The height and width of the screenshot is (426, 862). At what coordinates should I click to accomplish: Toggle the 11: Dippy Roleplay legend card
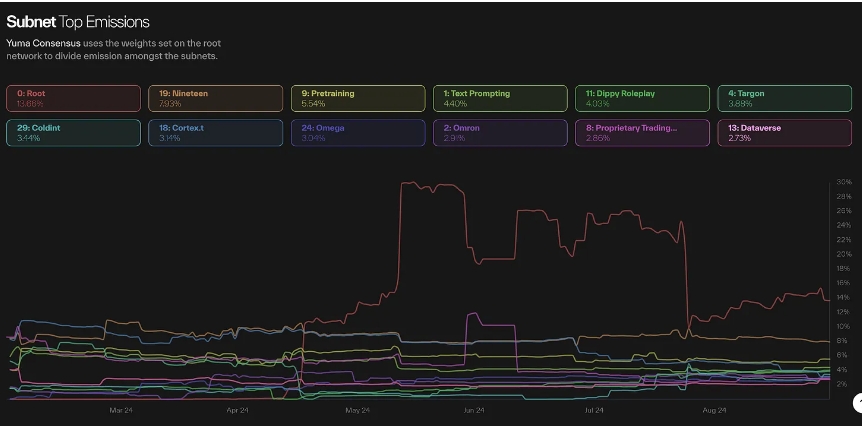[643, 98]
